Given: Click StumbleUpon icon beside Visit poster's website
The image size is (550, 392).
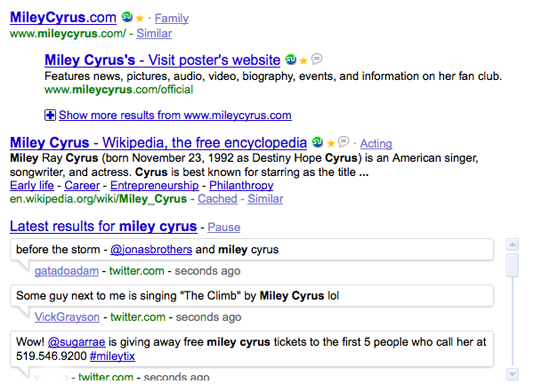Looking at the screenshot, I should [291, 60].
